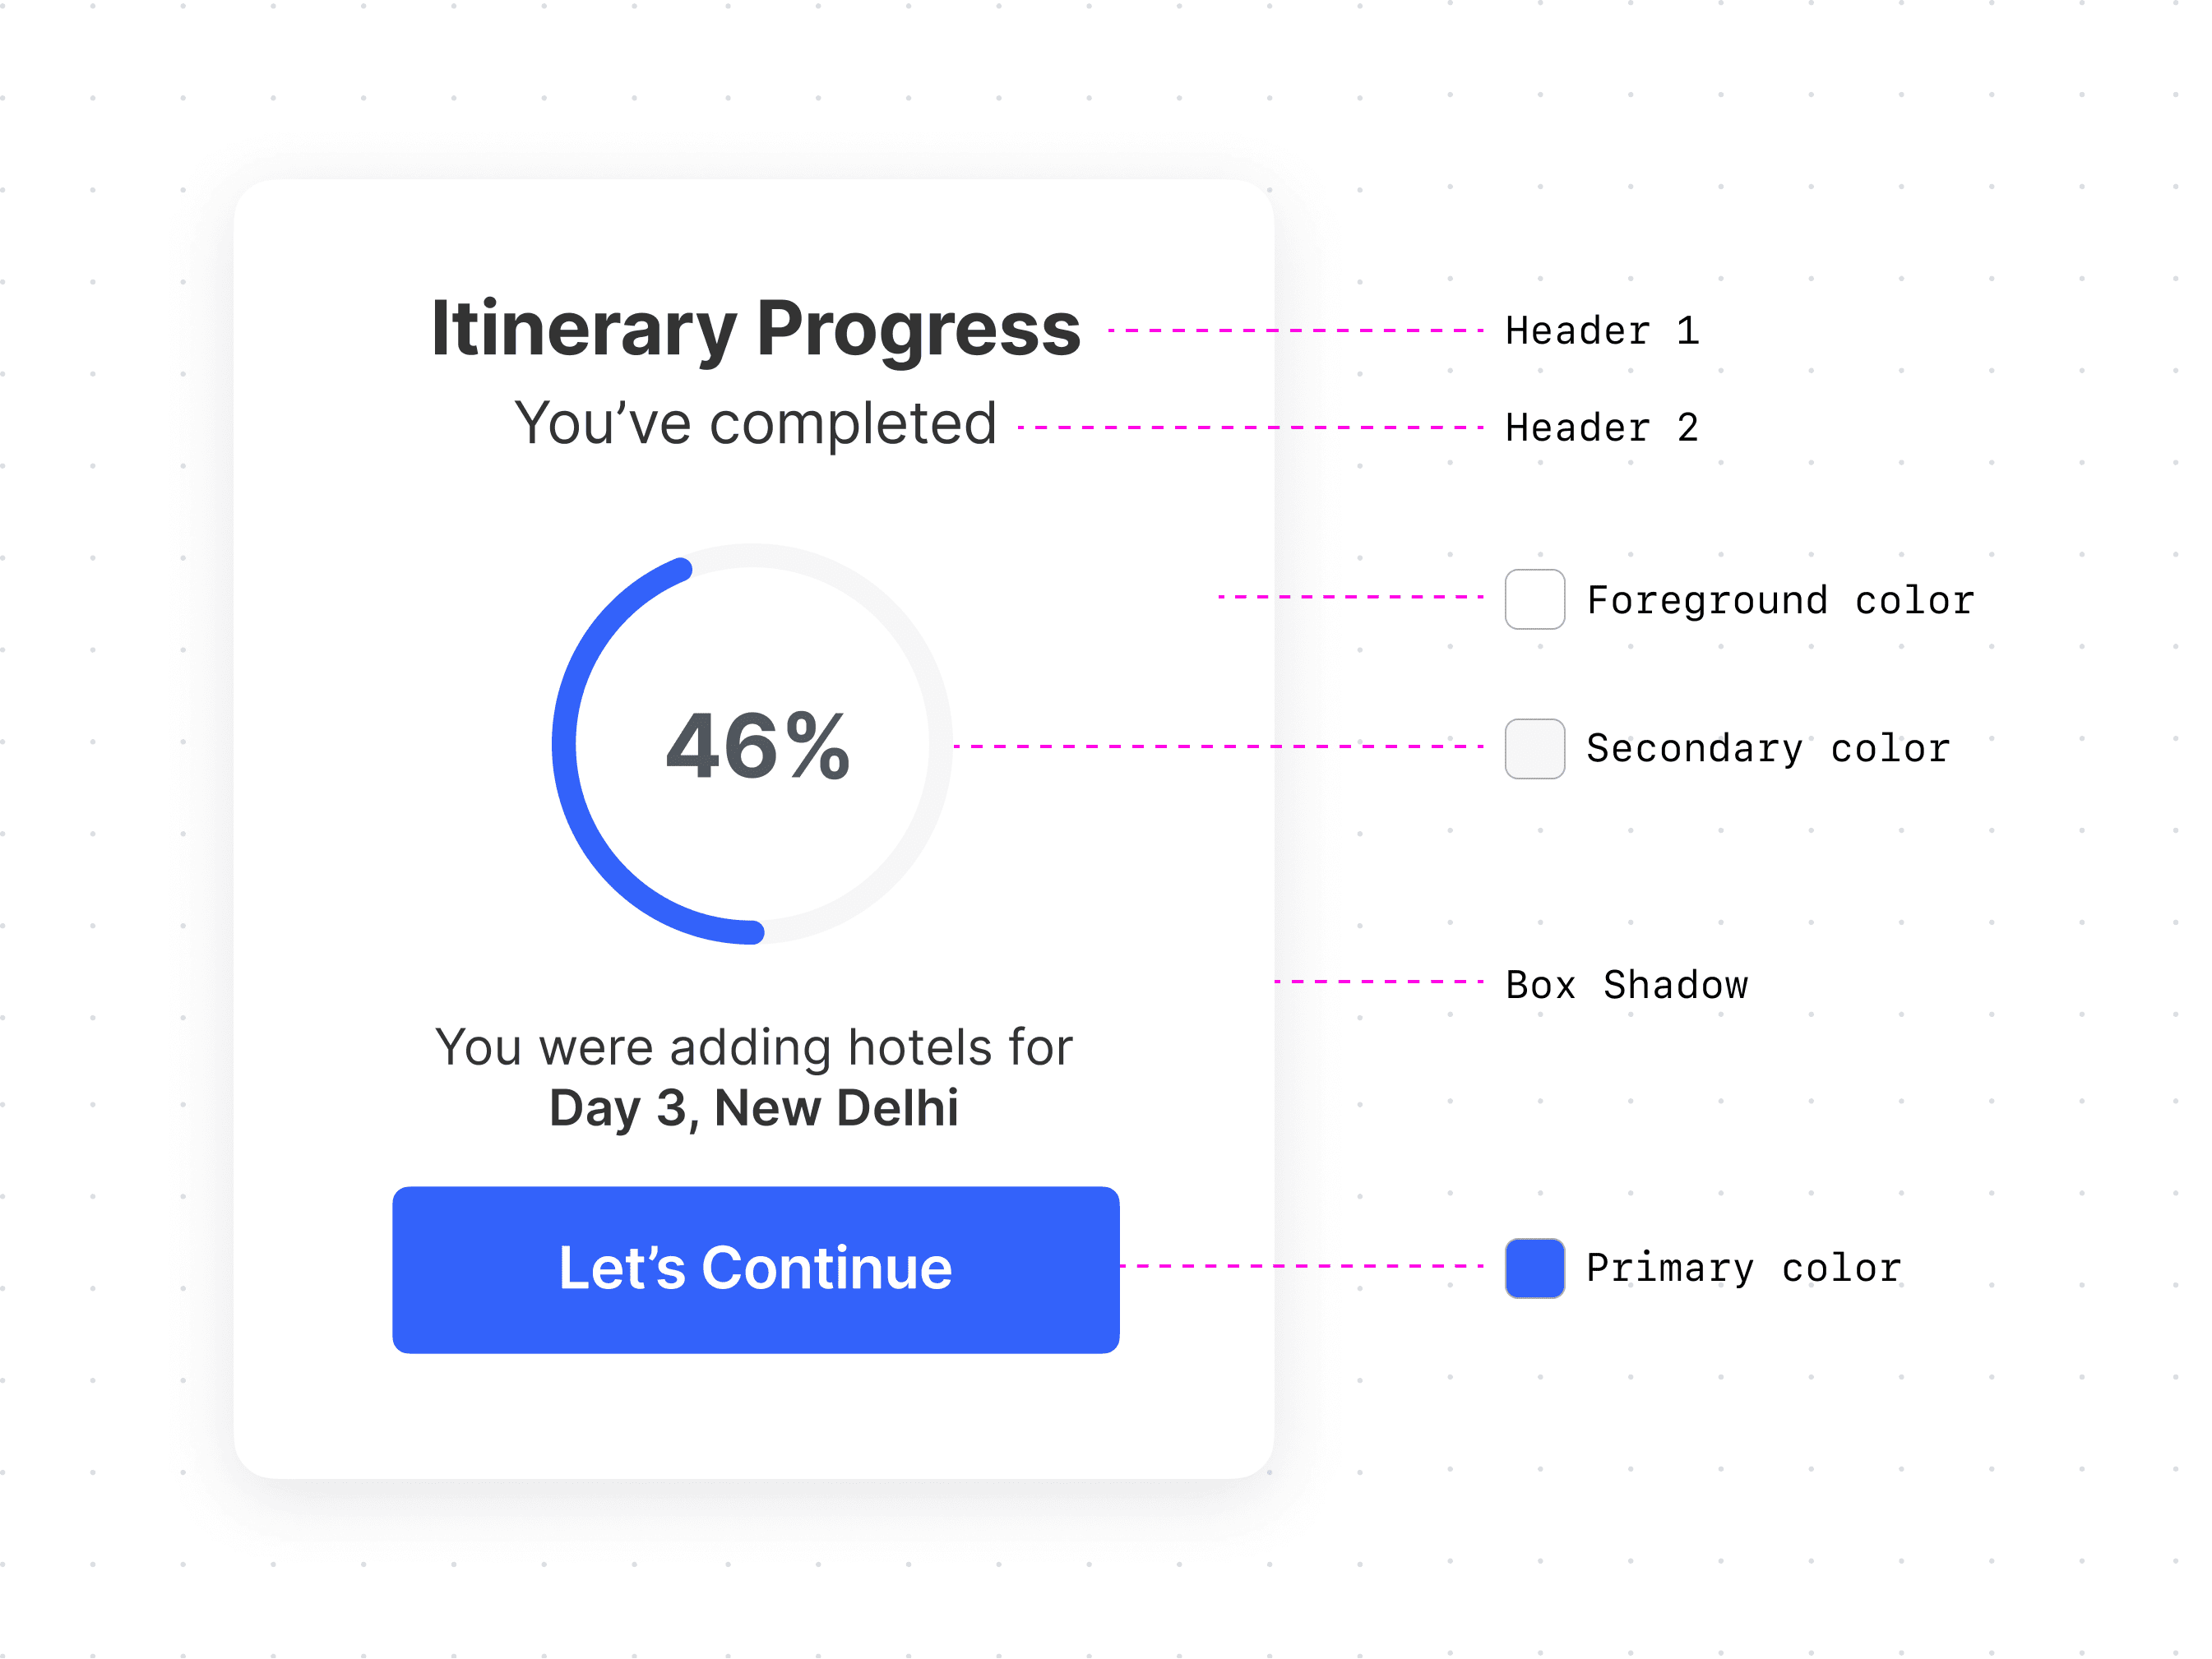Click the Primary color label text
Viewport: 2212px width, 1659px height.
pyautogui.click(x=1743, y=1268)
